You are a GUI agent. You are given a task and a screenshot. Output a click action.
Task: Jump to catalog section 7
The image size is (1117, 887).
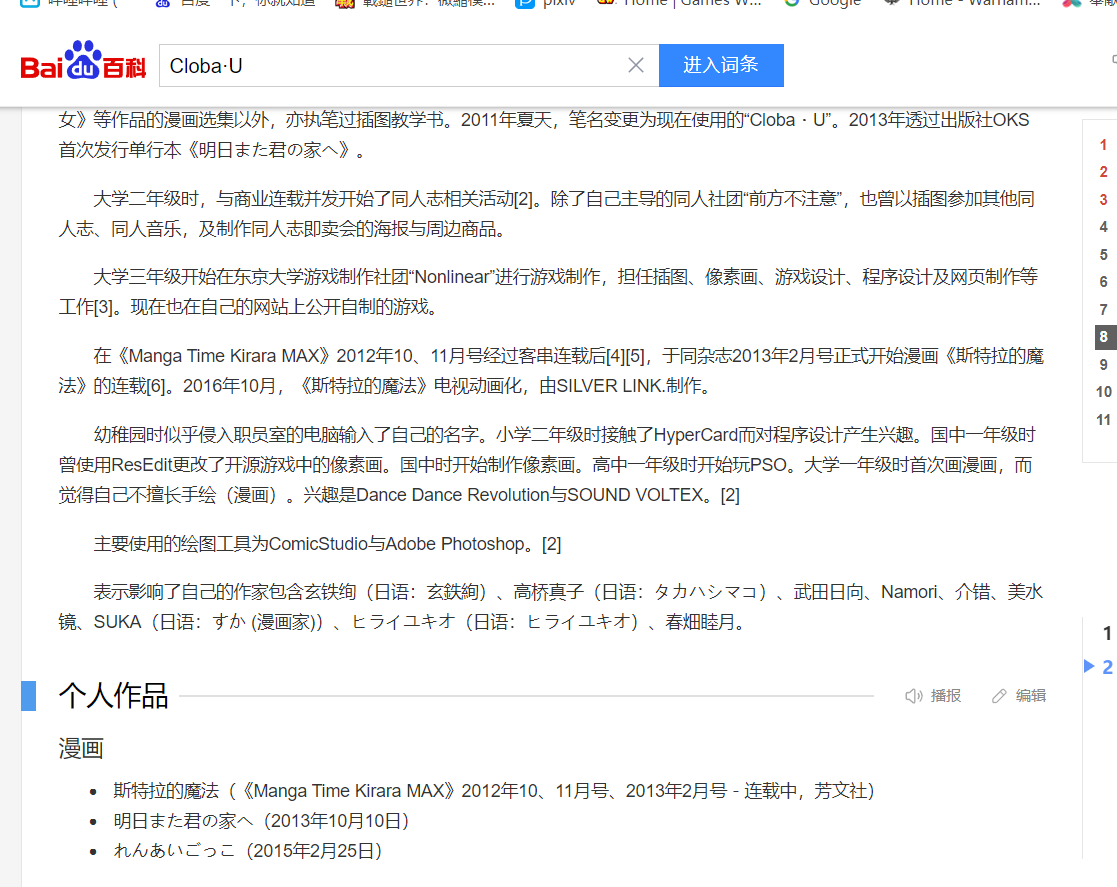[x=1103, y=310]
